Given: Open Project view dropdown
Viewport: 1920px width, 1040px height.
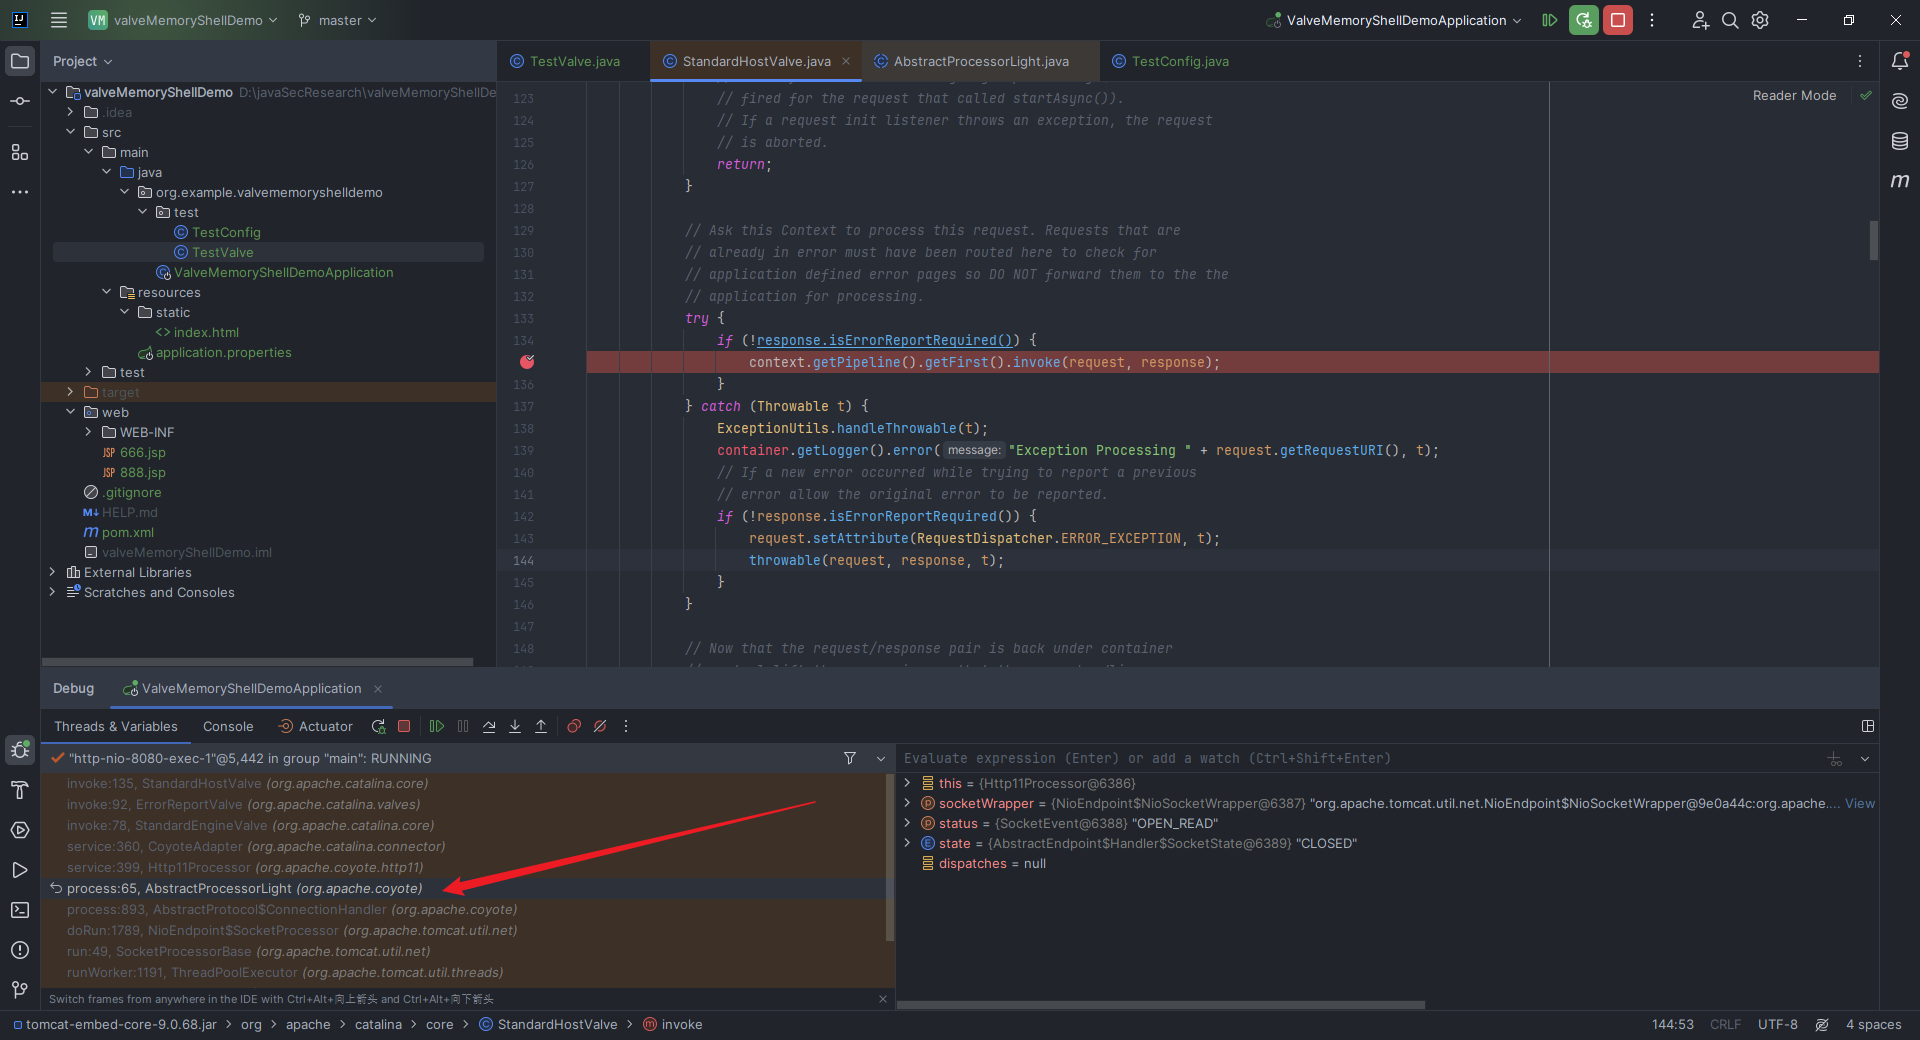Looking at the screenshot, I should coord(83,61).
